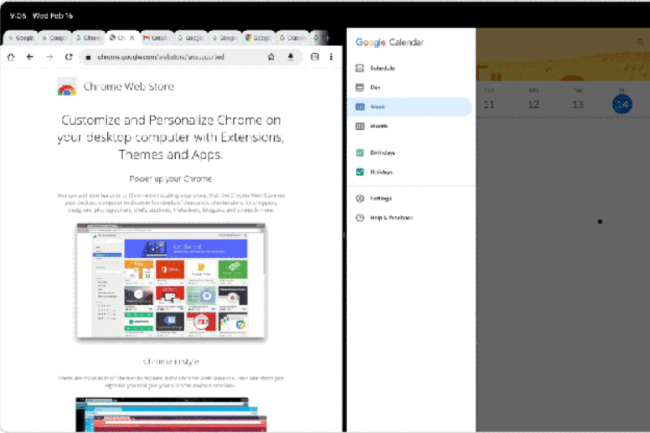Toggle Birthdays calendar checkbox
The width and height of the screenshot is (650, 433).
pos(360,153)
